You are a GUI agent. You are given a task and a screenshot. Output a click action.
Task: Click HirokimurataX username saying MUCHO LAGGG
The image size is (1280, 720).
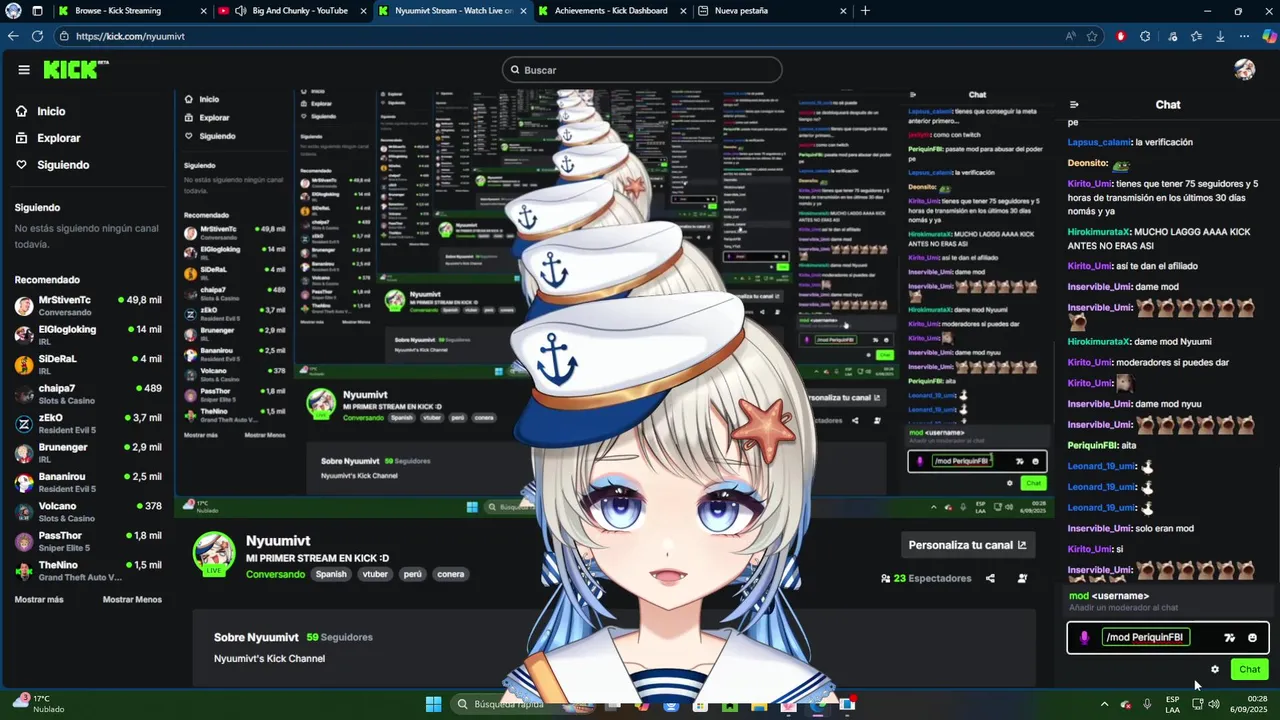point(1098,231)
